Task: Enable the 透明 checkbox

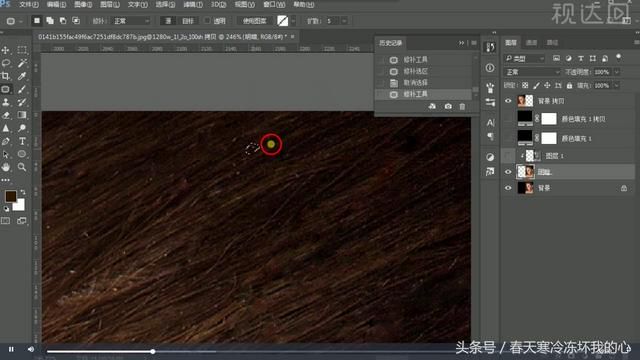Action: [207, 20]
